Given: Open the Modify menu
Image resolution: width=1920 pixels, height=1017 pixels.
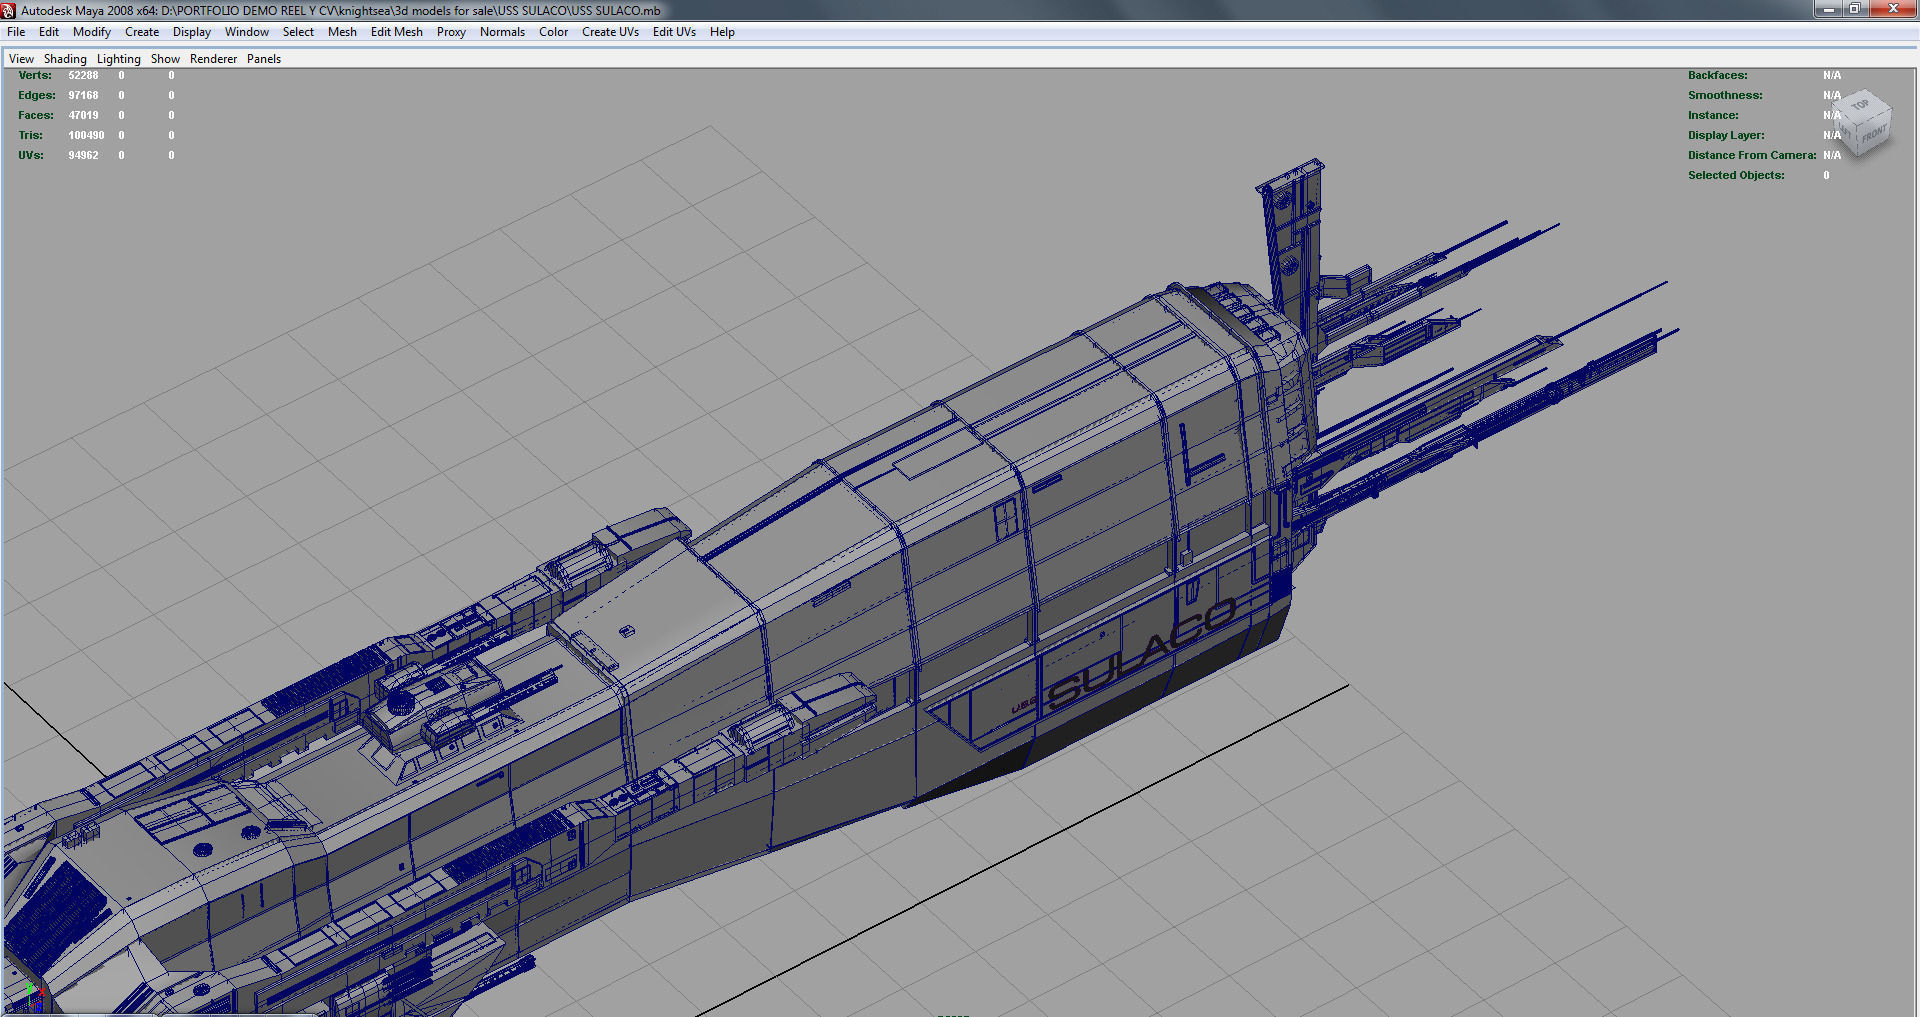Looking at the screenshot, I should click(x=92, y=32).
